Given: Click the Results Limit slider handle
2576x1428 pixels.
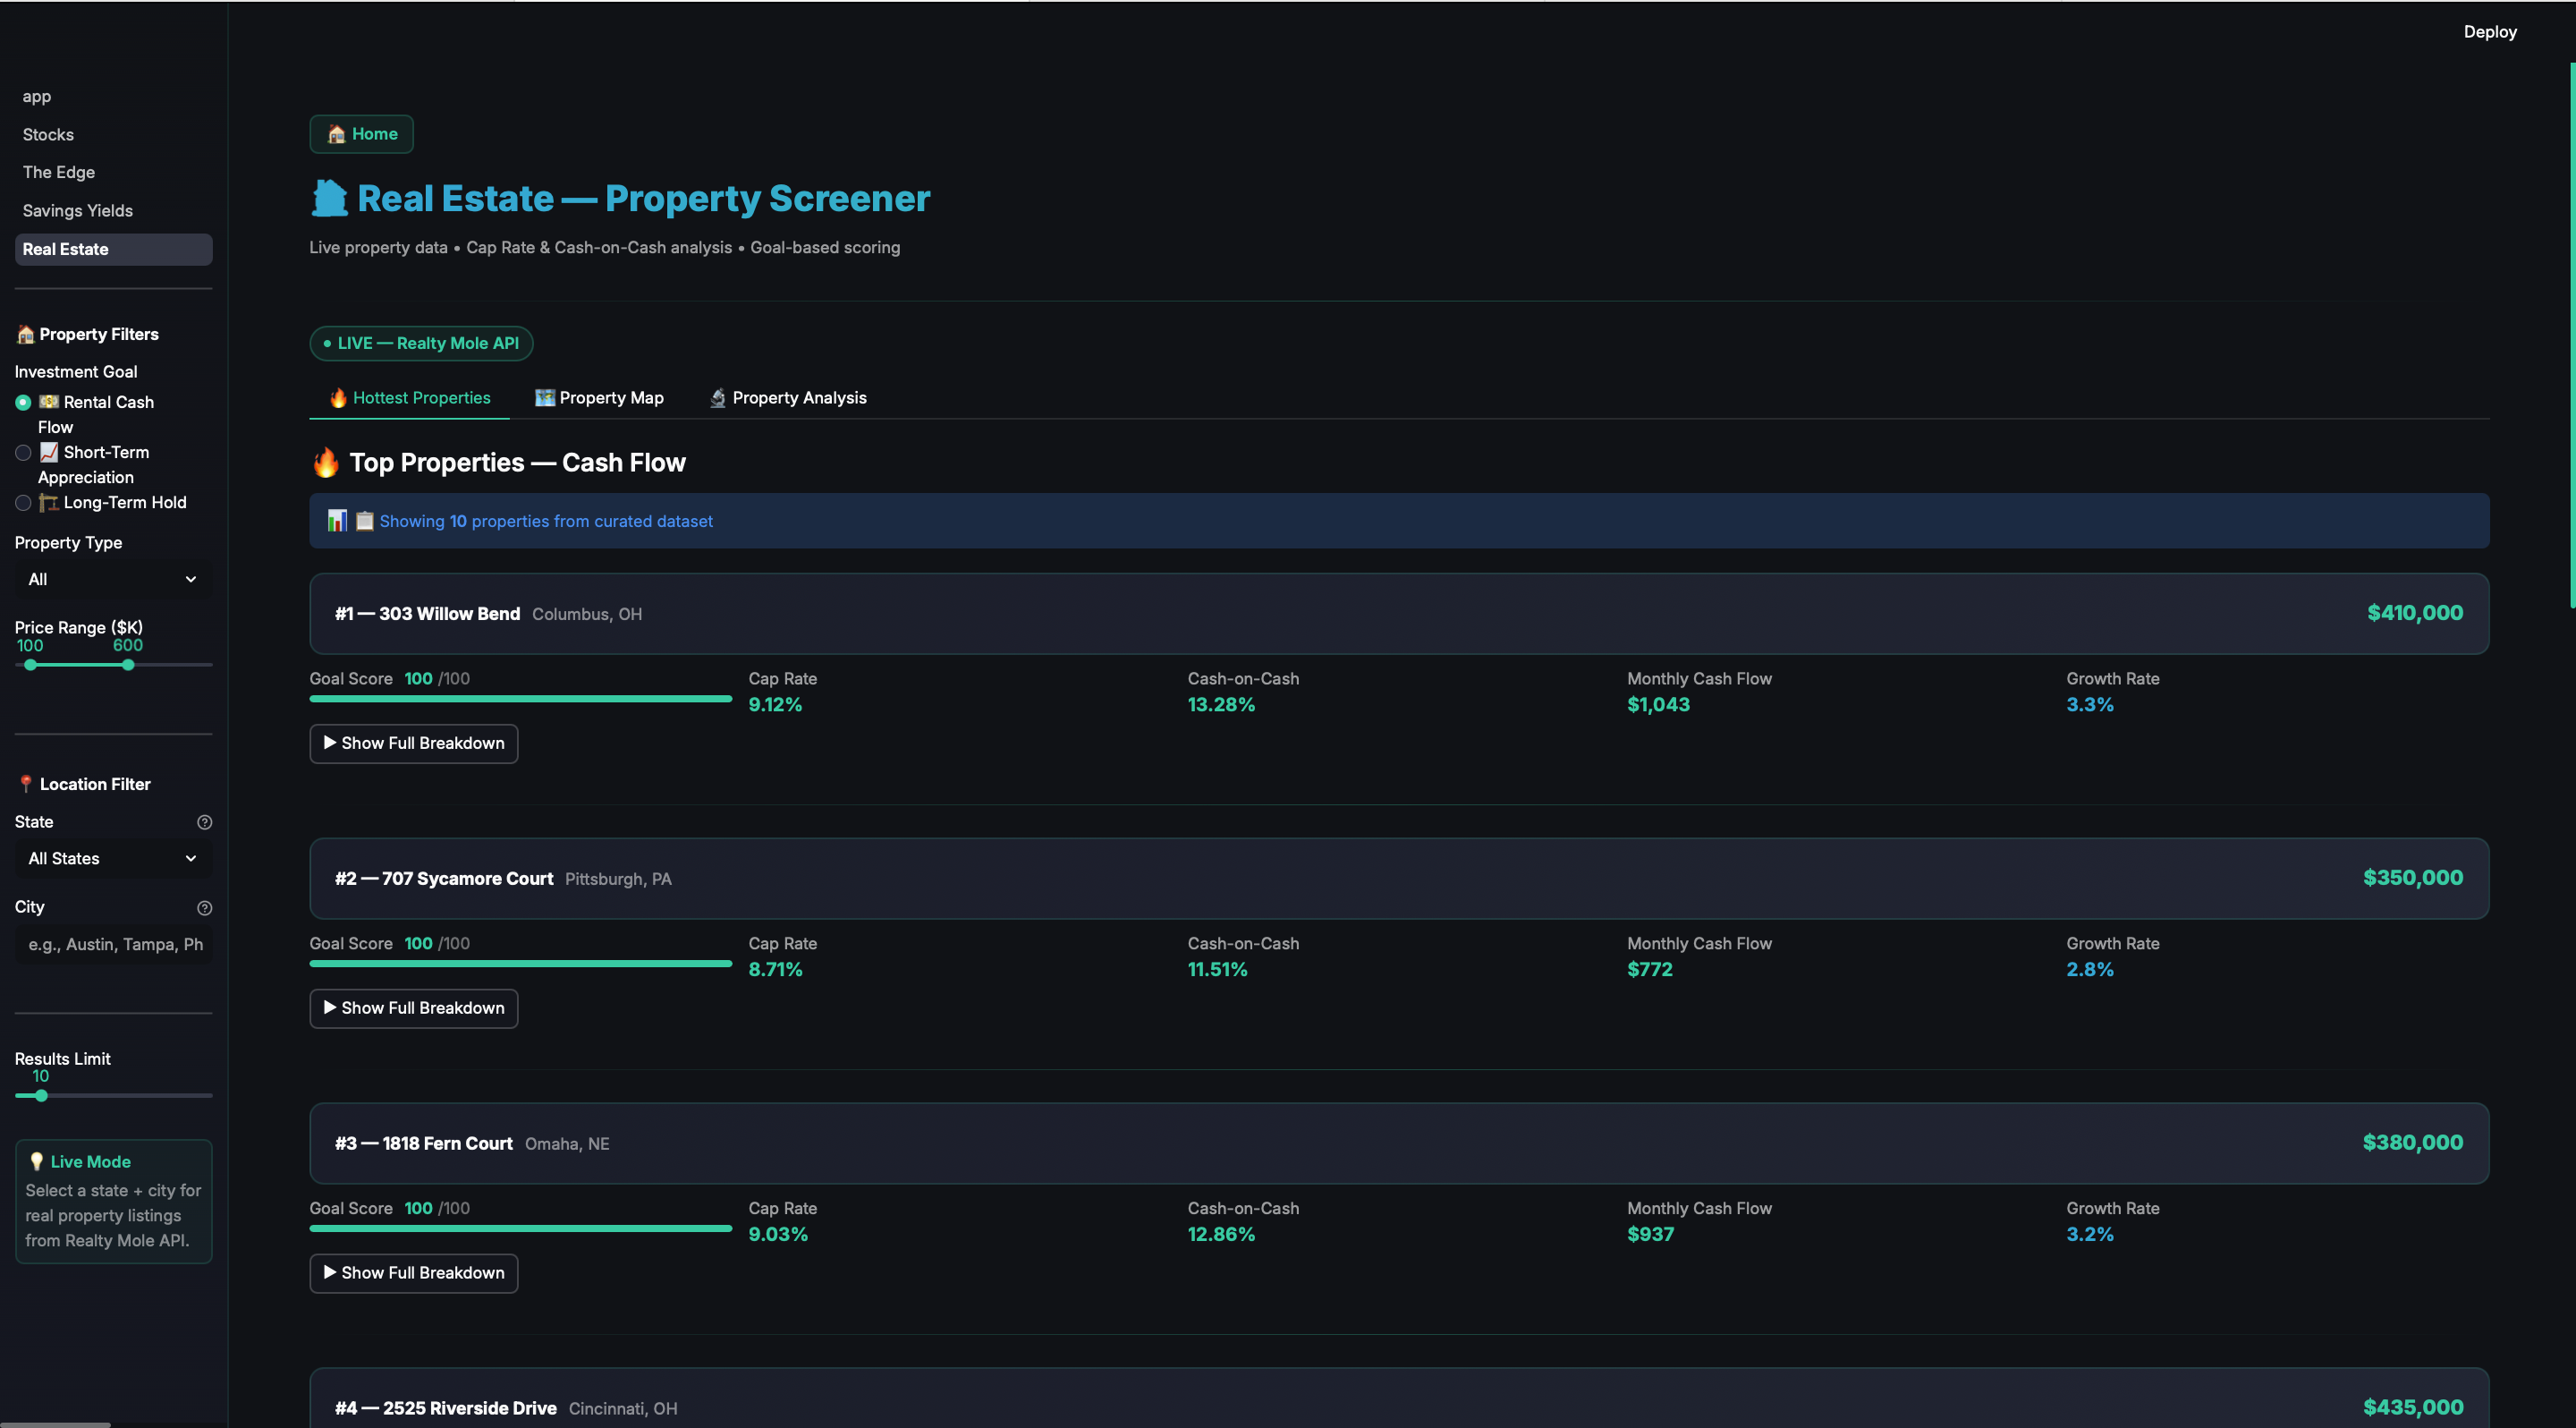Looking at the screenshot, I should pyautogui.click(x=41, y=1096).
